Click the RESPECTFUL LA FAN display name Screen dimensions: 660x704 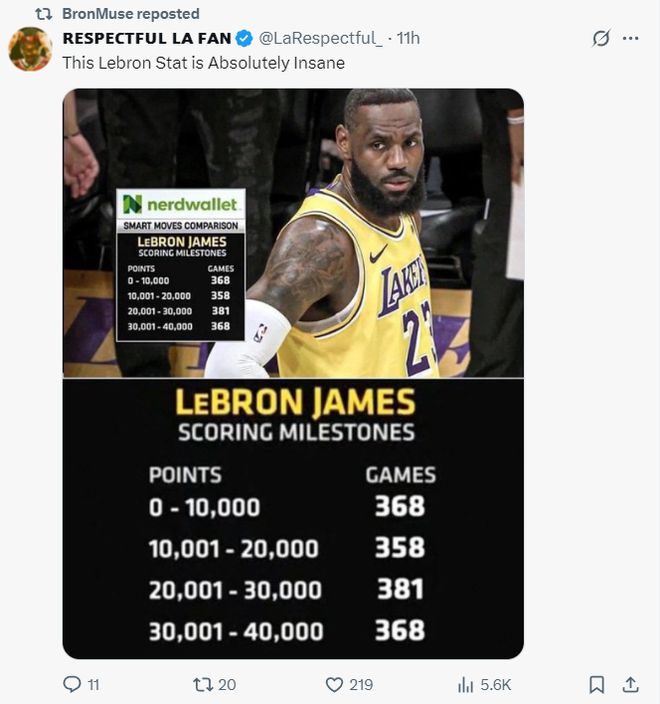(147, 39)
